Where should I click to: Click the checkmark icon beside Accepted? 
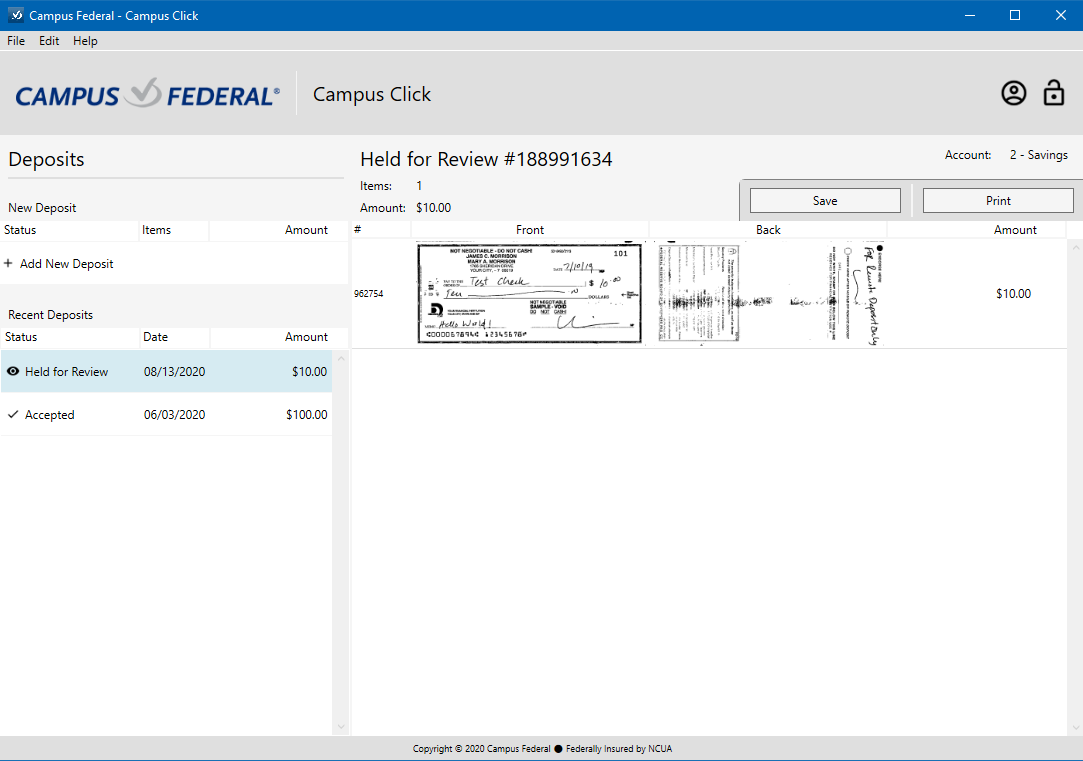pos(12,414)
